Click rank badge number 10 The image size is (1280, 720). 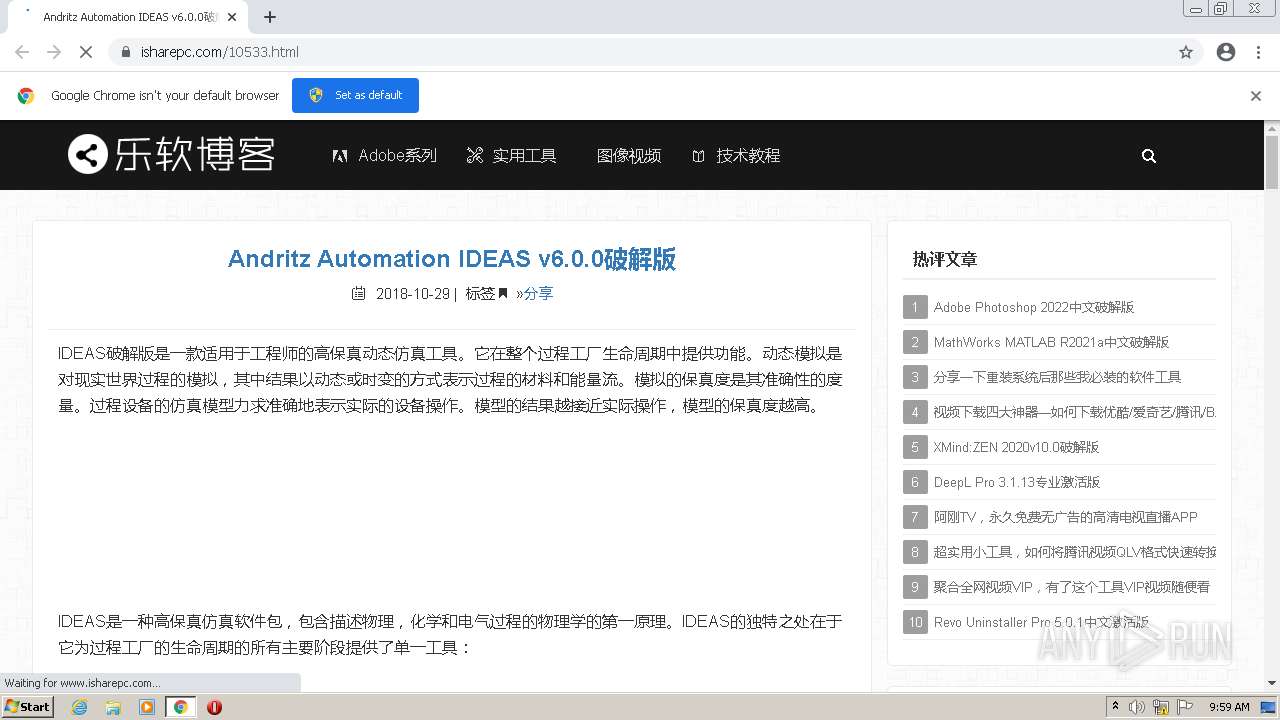tap(915, 622)
